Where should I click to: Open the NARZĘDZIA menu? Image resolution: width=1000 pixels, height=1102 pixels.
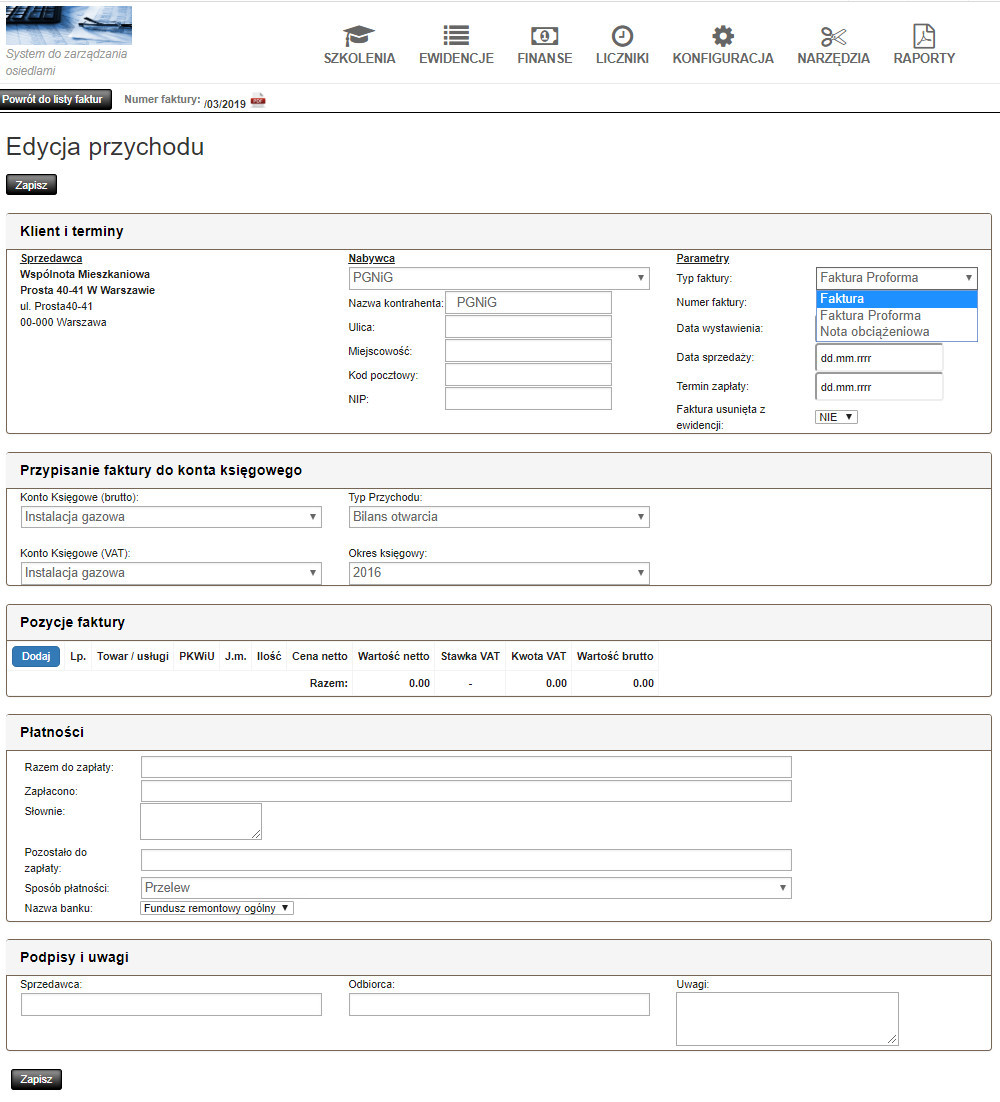[x=833, y=58]
